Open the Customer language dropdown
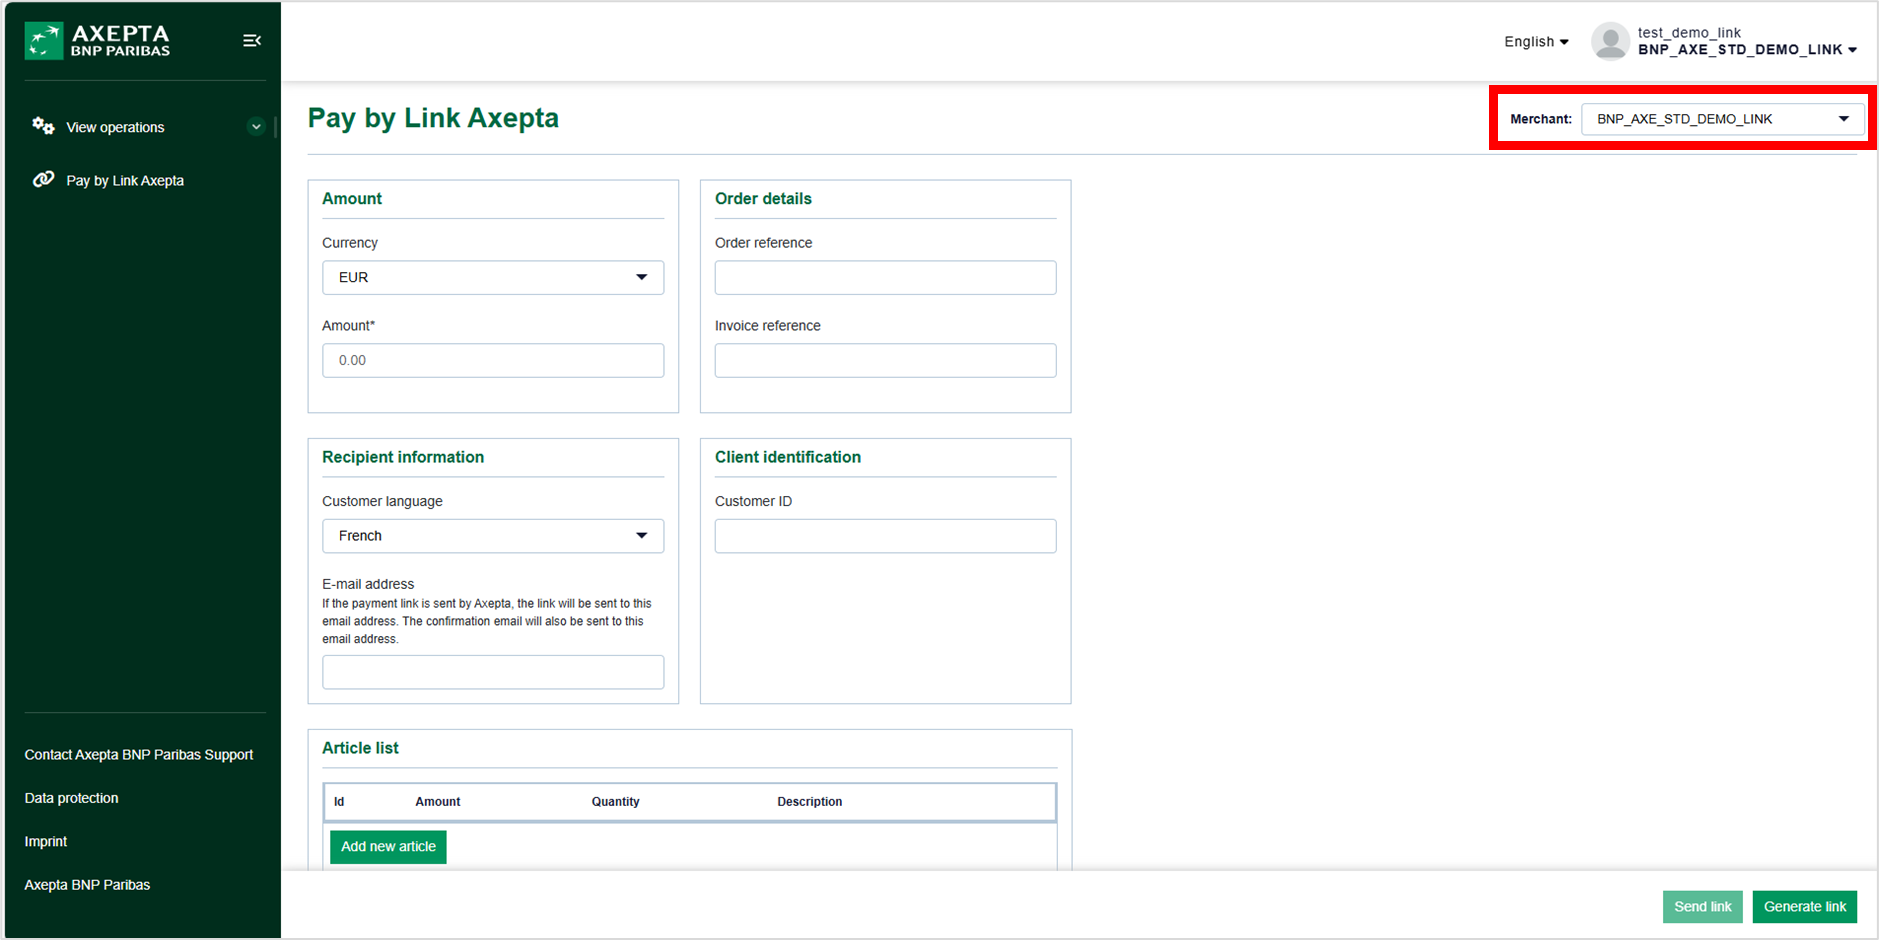 point(492,536)
